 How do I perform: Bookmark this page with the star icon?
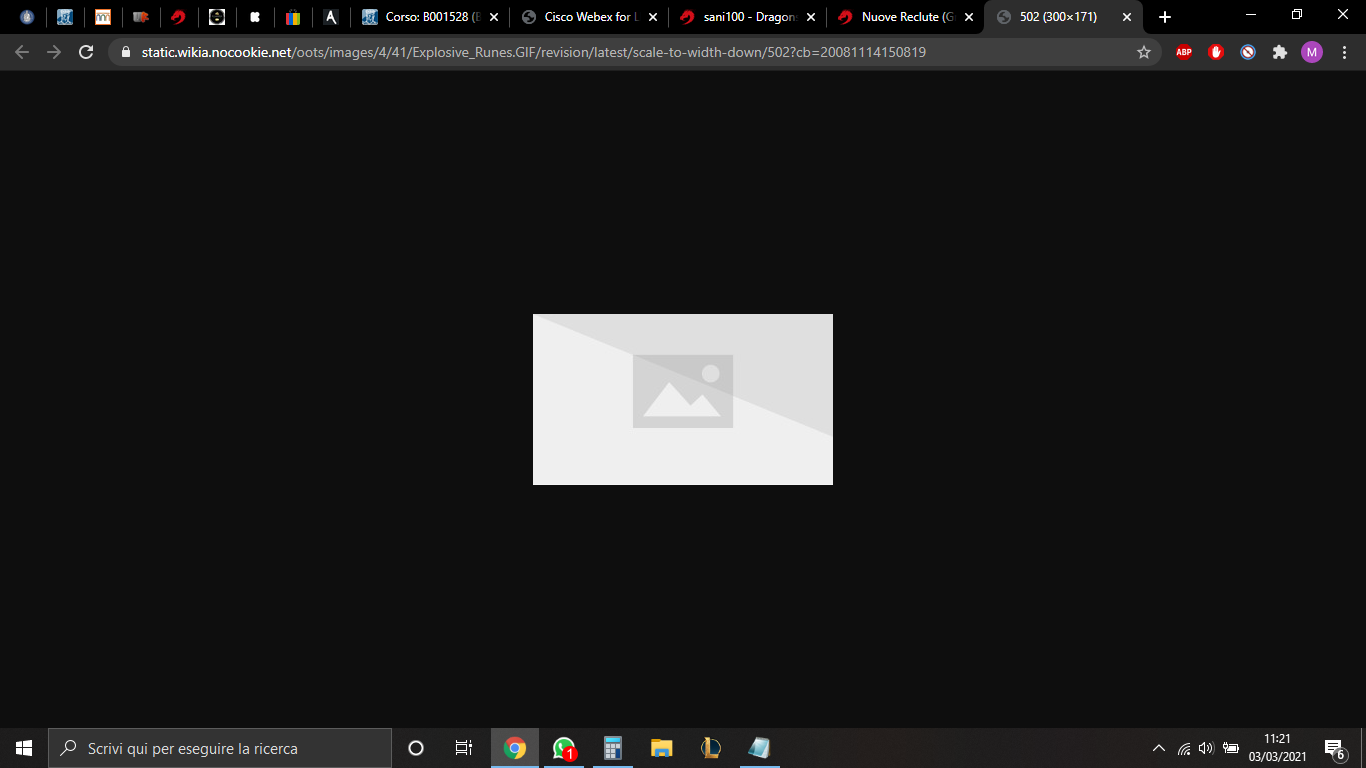point(1144,52)
